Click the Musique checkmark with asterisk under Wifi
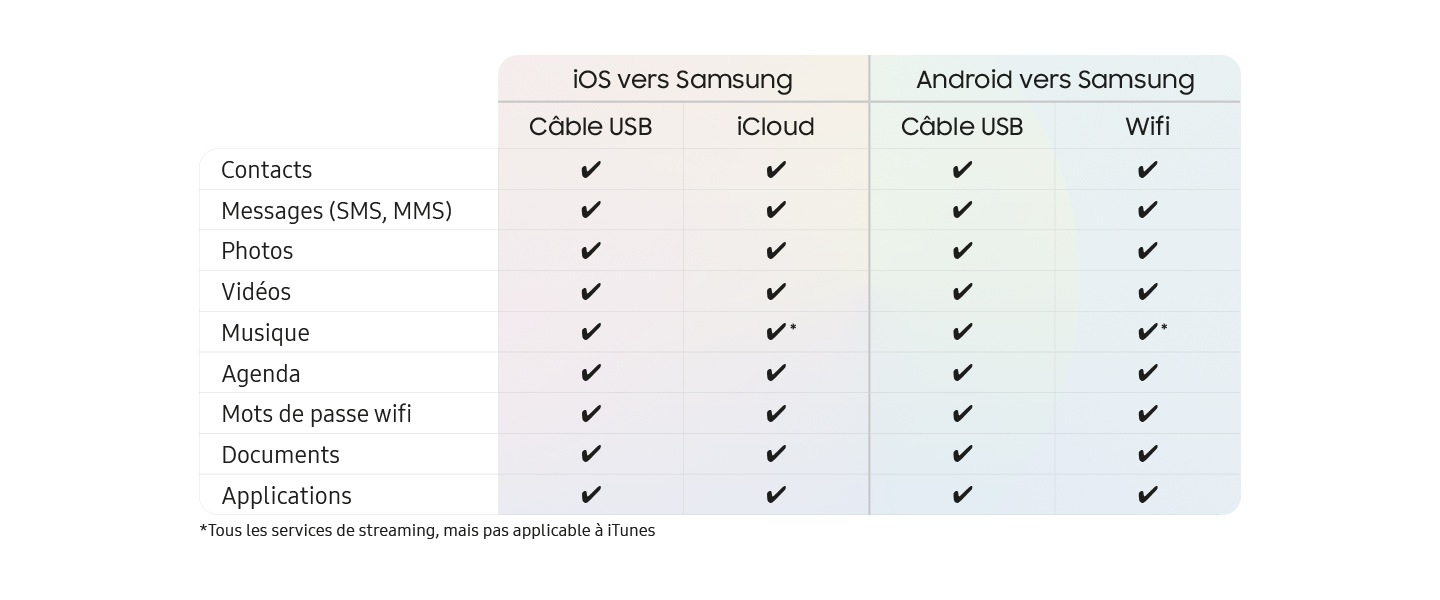 (x=1152, y=332)
